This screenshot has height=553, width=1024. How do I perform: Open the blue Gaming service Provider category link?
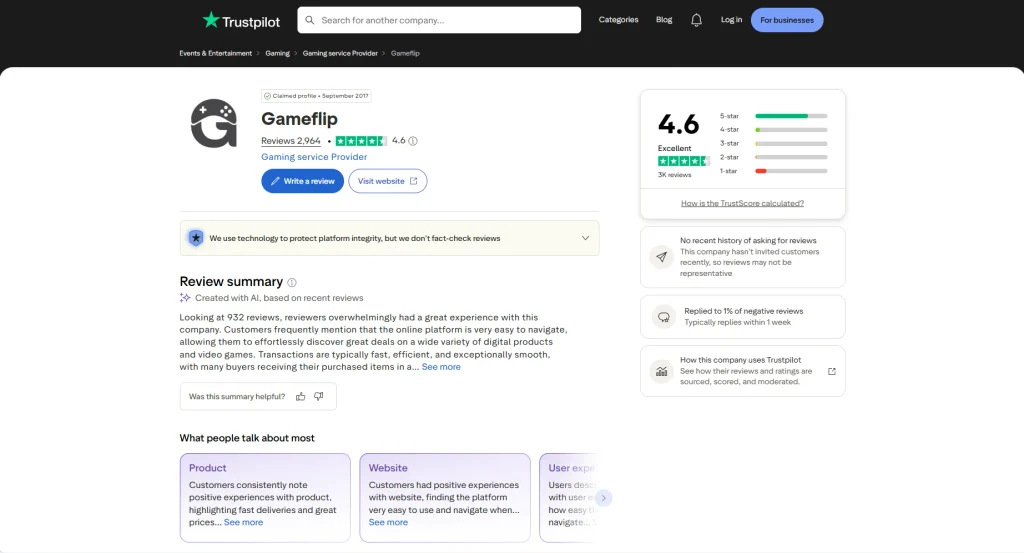(x=314, y=157)
